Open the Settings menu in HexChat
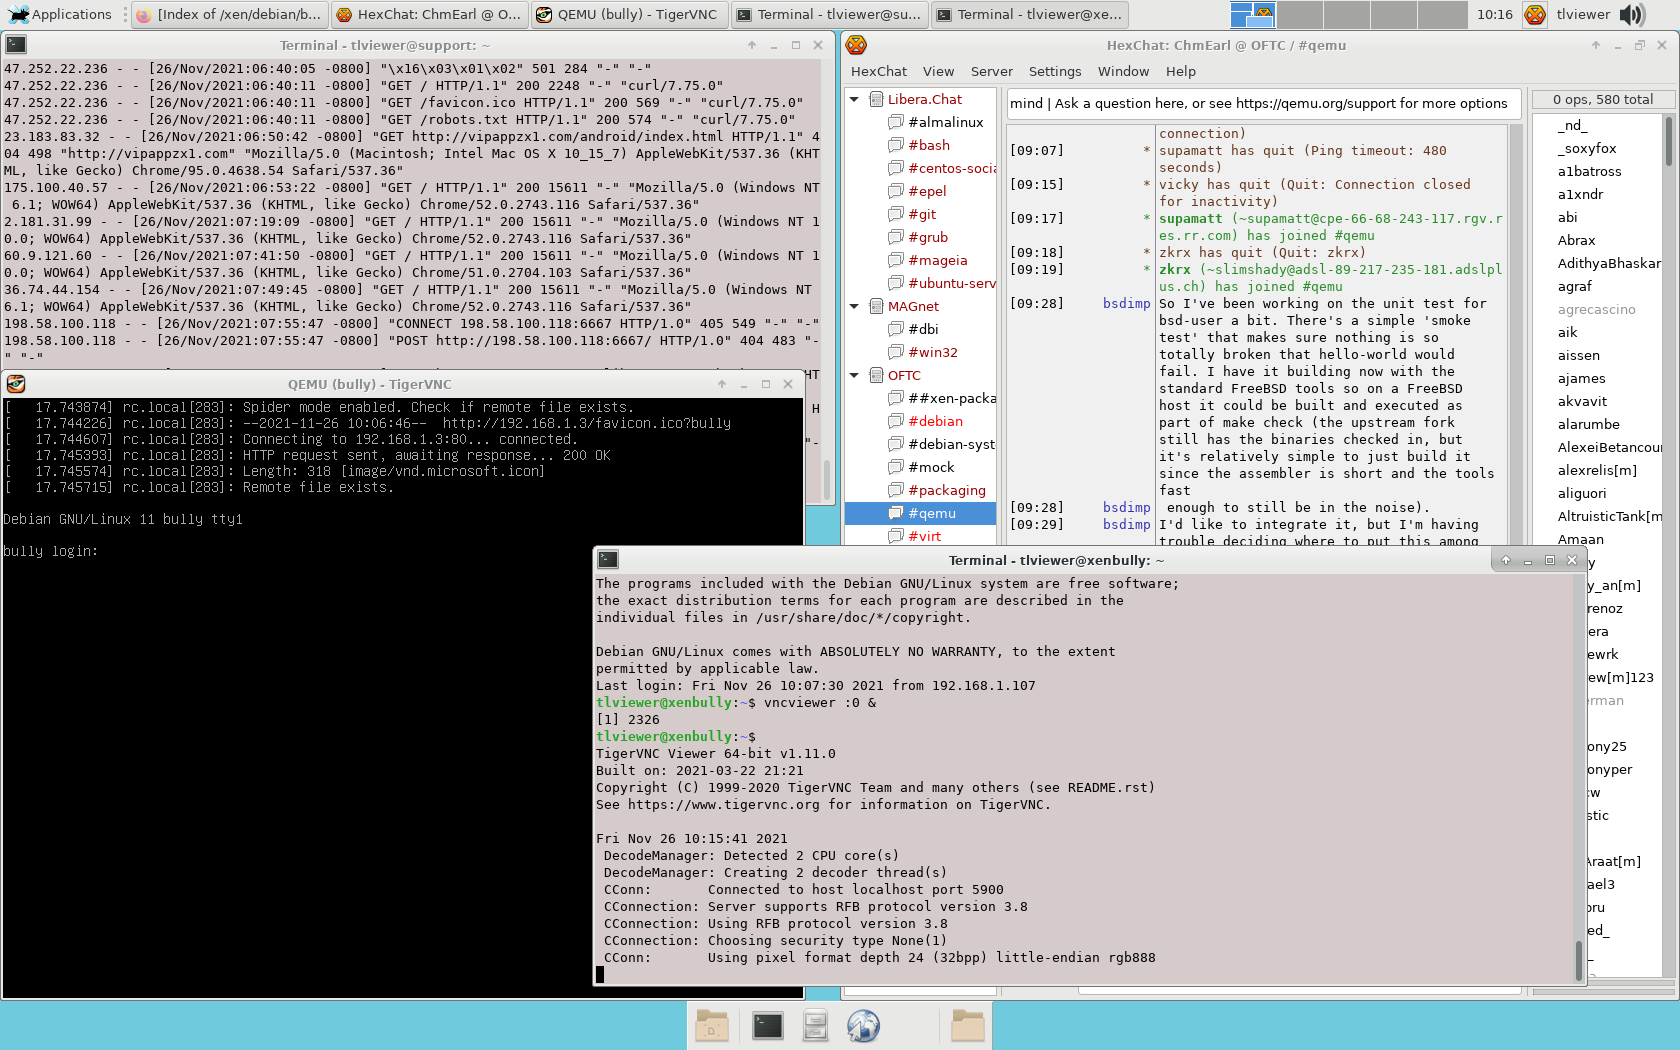 (1055, 71)
